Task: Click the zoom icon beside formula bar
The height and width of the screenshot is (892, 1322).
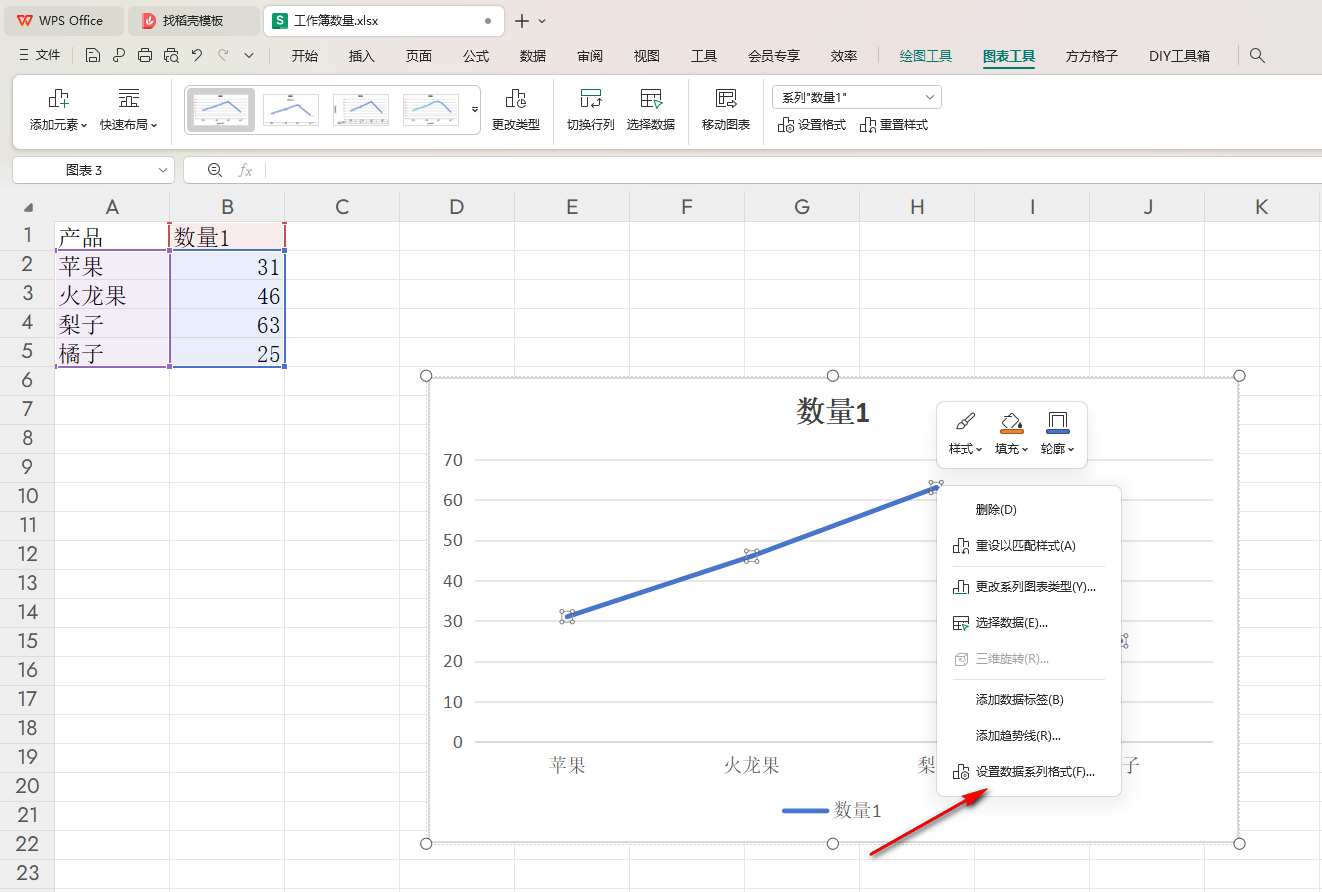Action: click(x=214, y=170)
